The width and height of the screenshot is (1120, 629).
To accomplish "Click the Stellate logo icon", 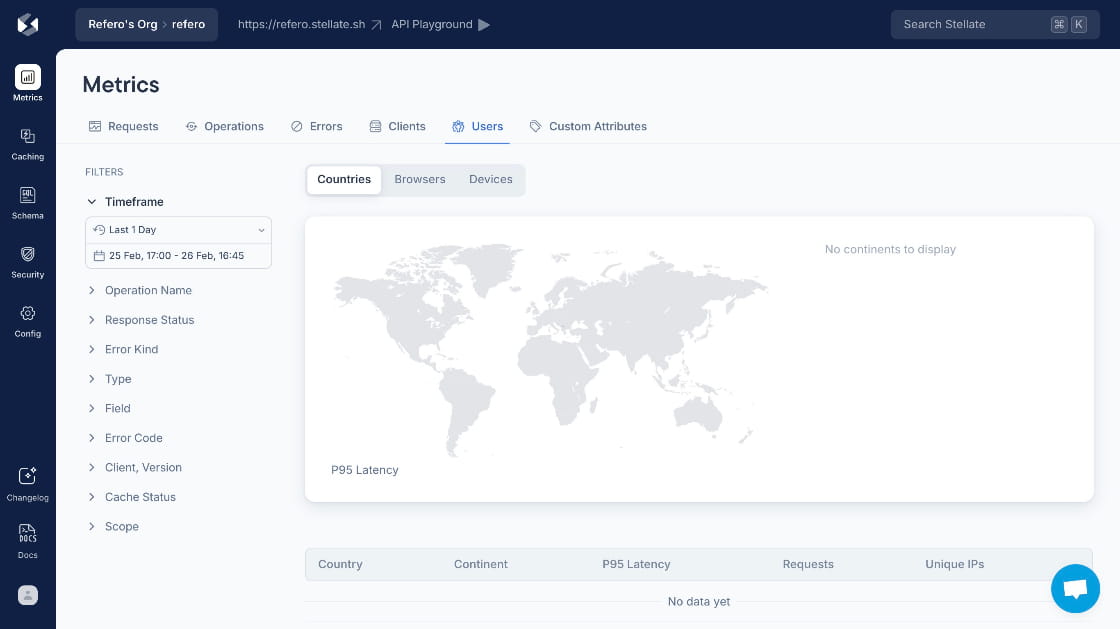I will (28, 25).
